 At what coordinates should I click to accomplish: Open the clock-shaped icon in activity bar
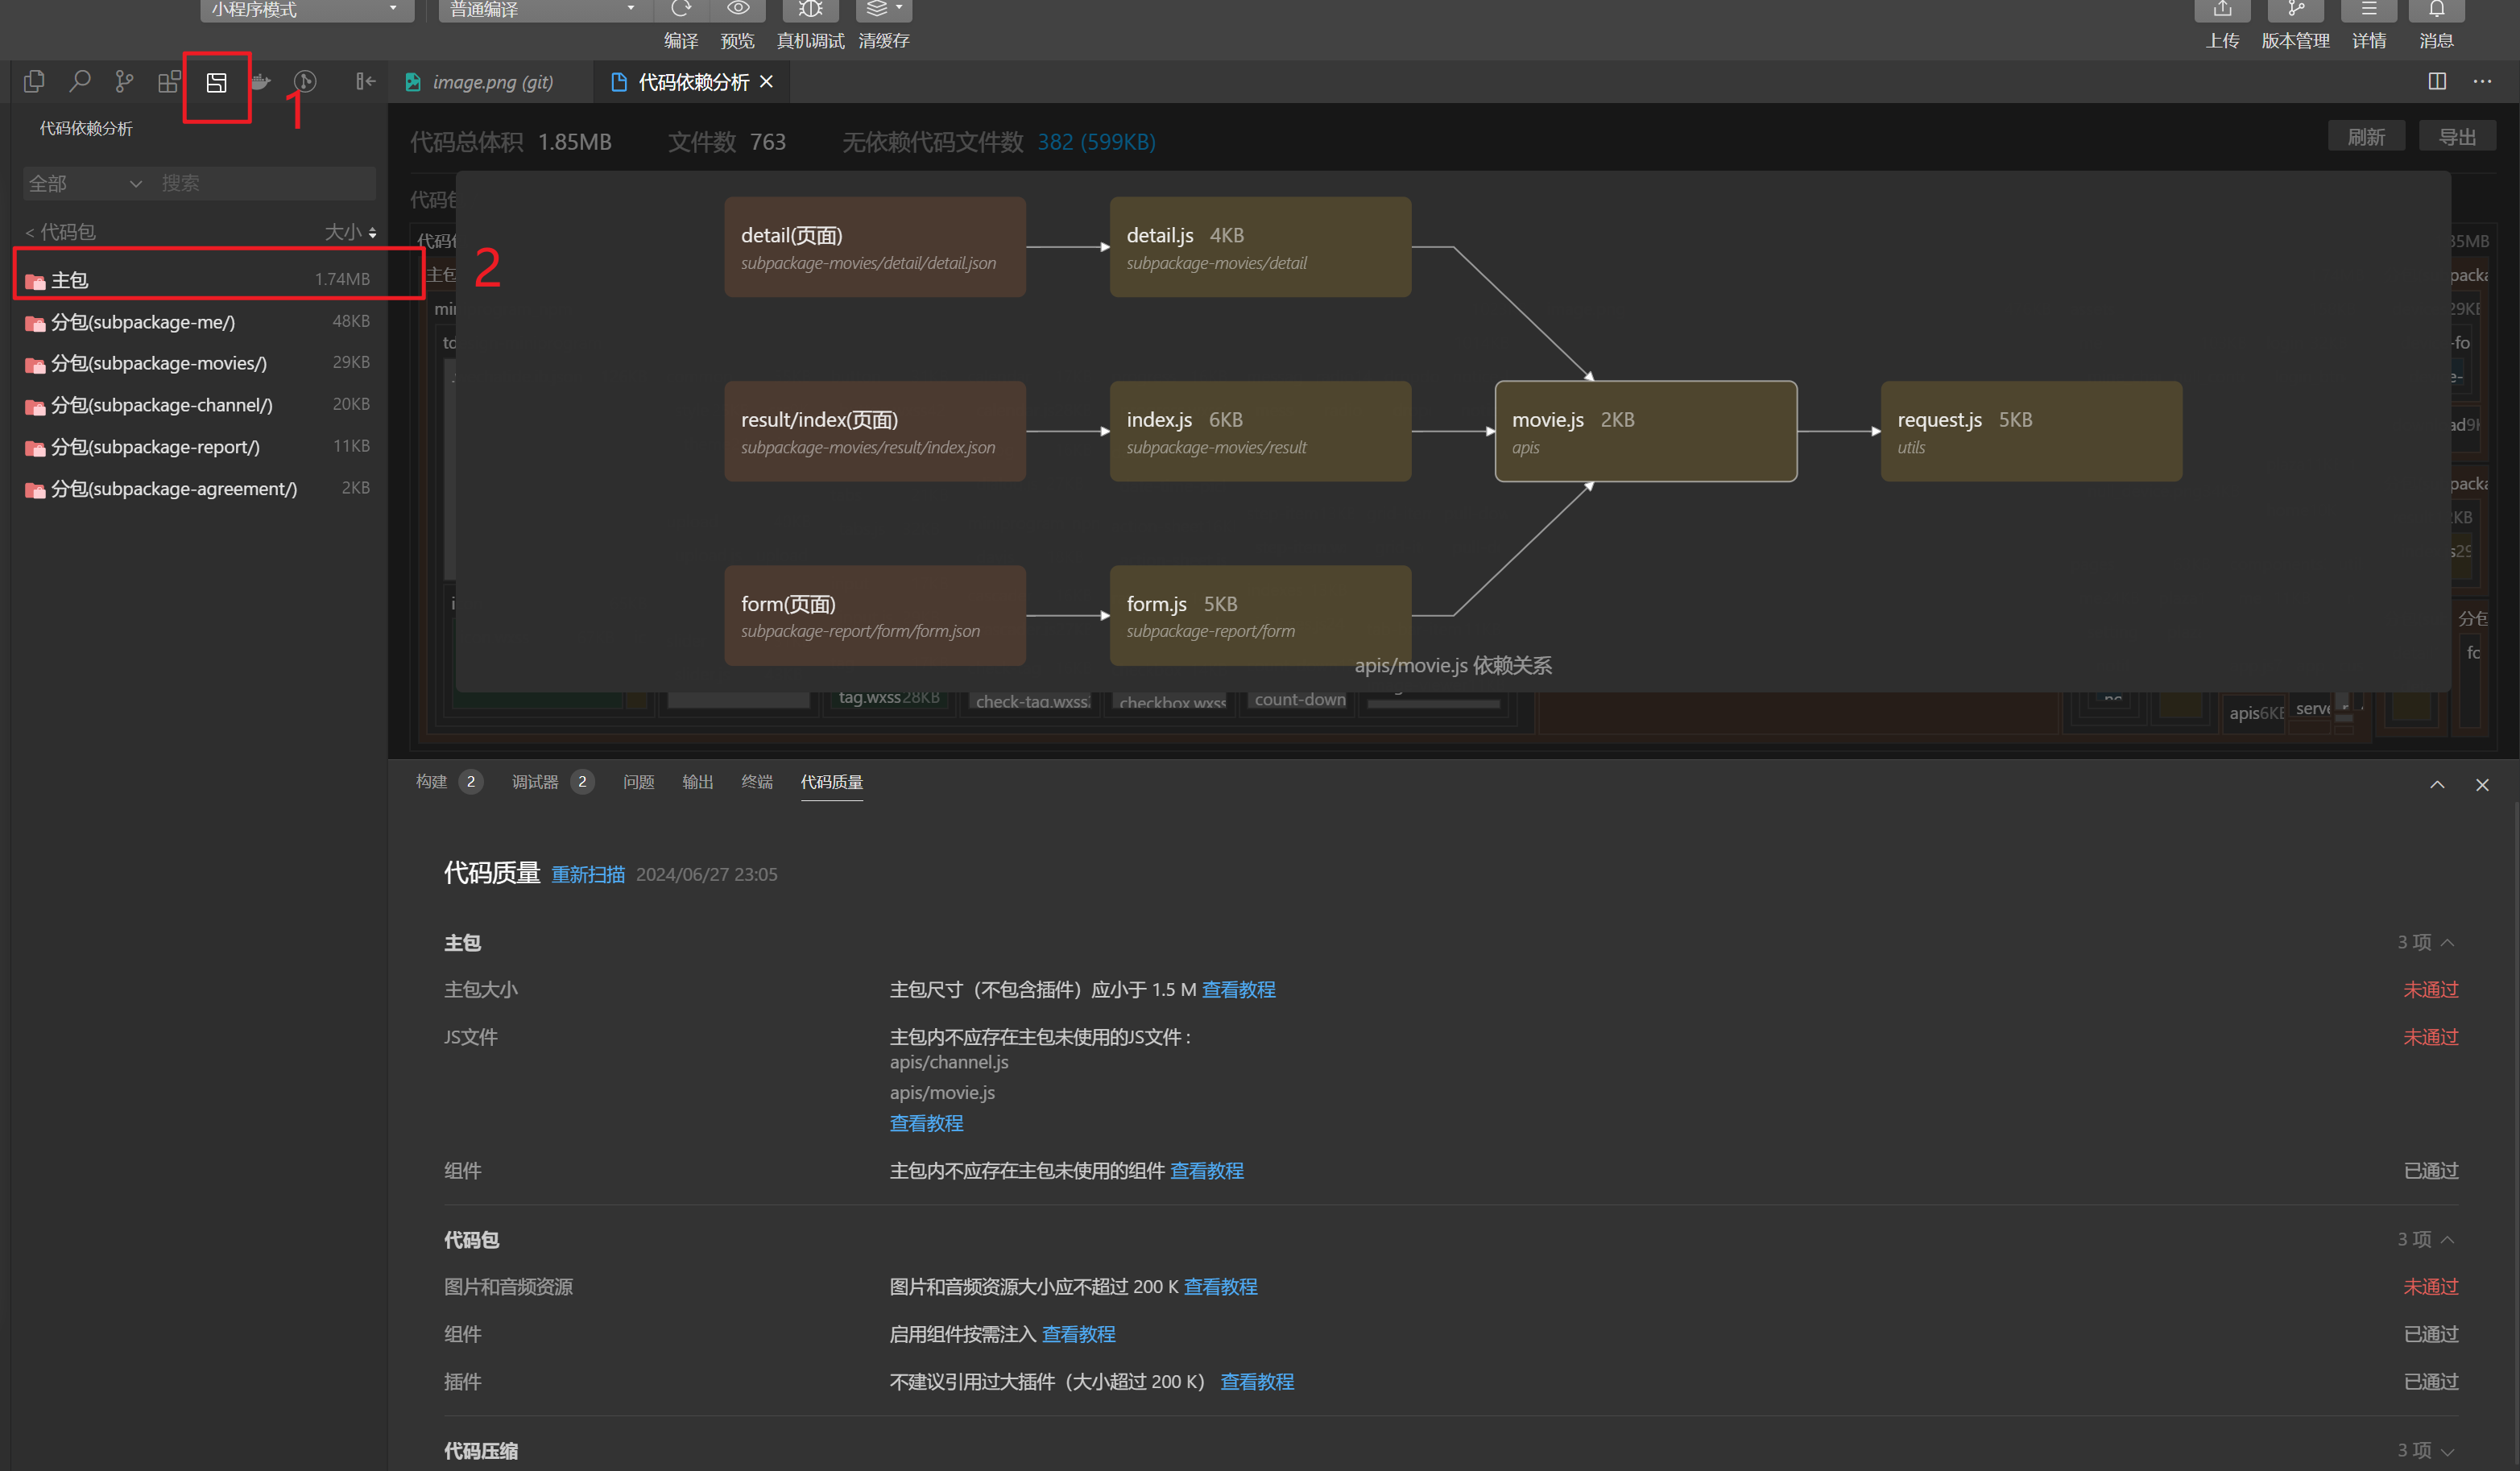(305, 81)
